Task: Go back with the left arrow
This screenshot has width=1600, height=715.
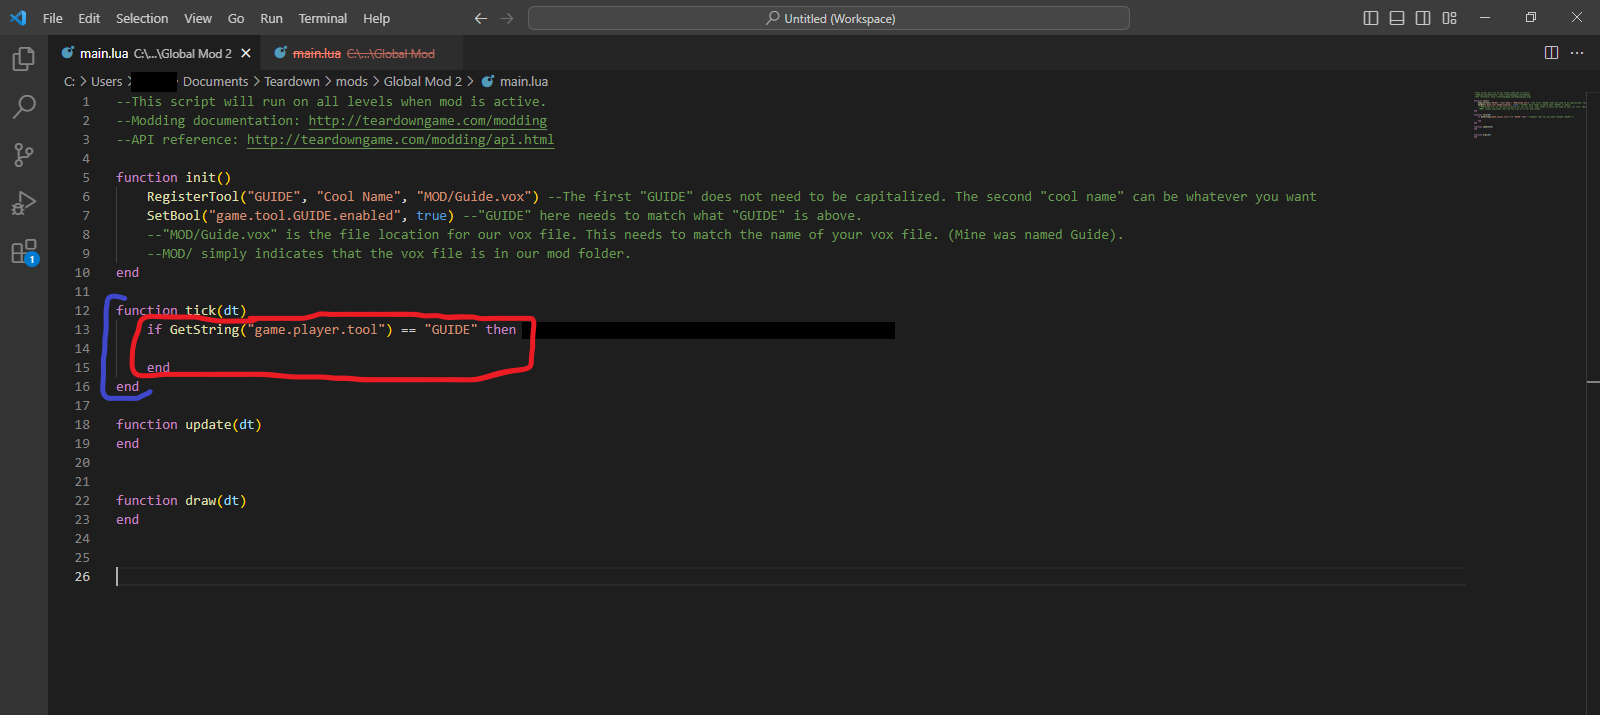Action: click(481, 18)
